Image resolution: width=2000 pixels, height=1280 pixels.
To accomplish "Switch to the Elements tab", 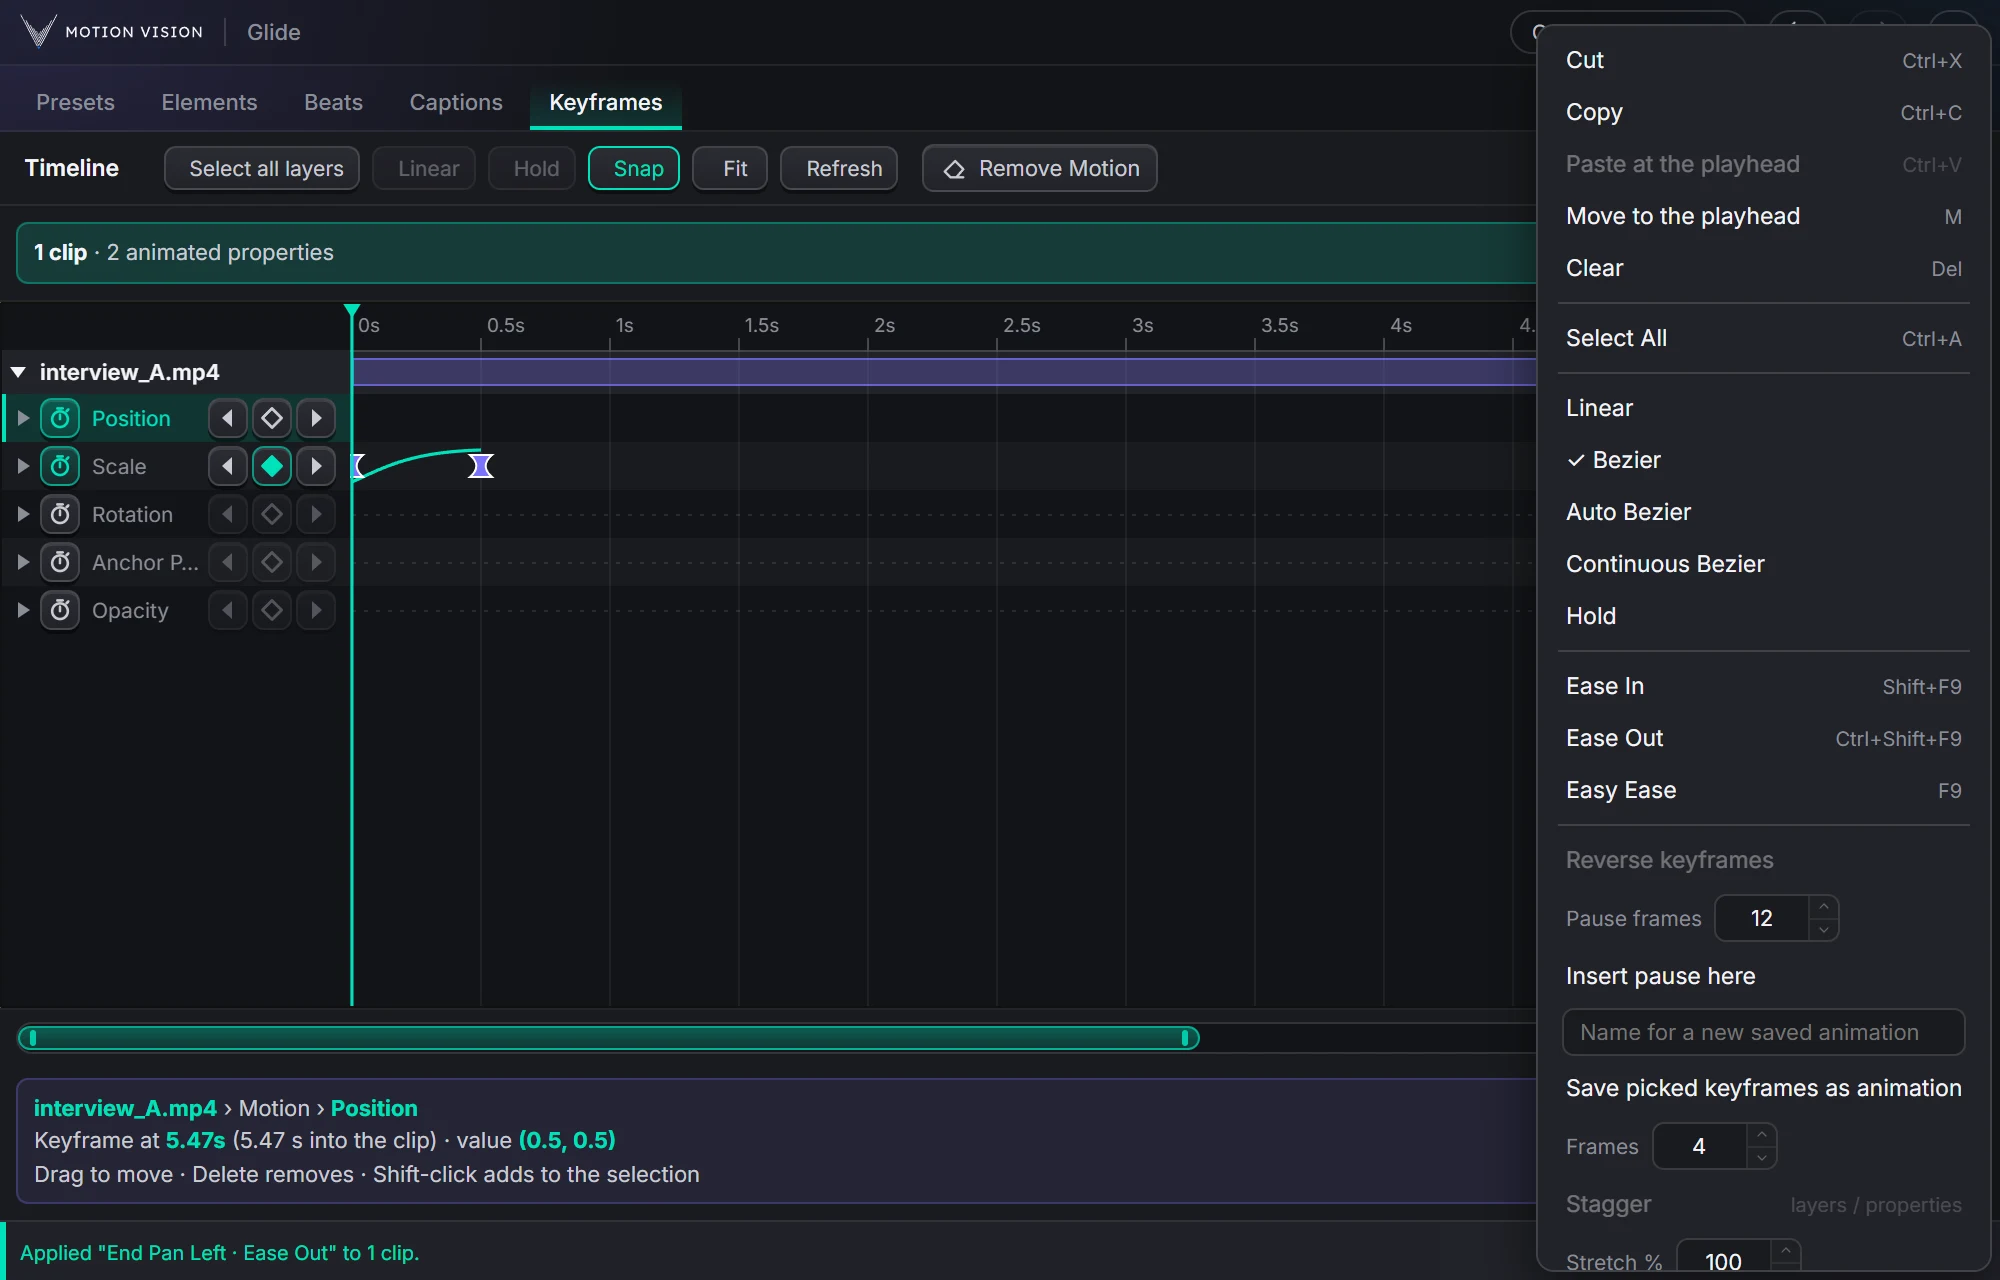I will pos(209,102).
